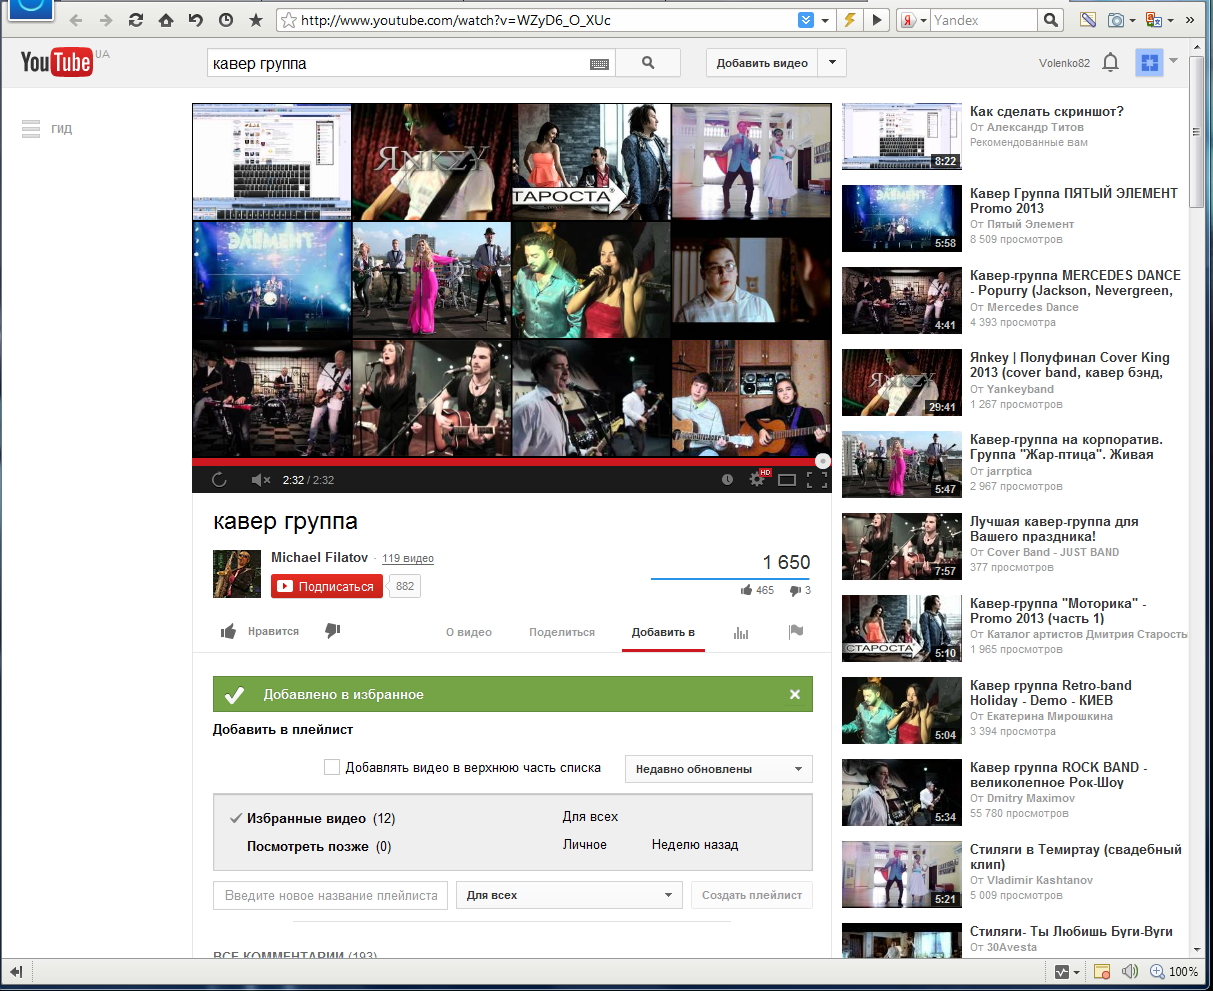This screenshot has height=991, width=1213.
Task: Like the video with thumbs-up Нравится
Action: [x=259, y=631]
